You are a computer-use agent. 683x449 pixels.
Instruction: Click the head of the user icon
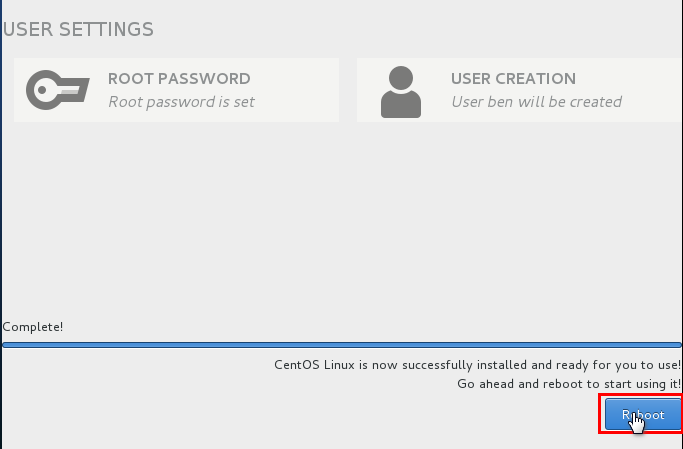(x=400, y=78)
